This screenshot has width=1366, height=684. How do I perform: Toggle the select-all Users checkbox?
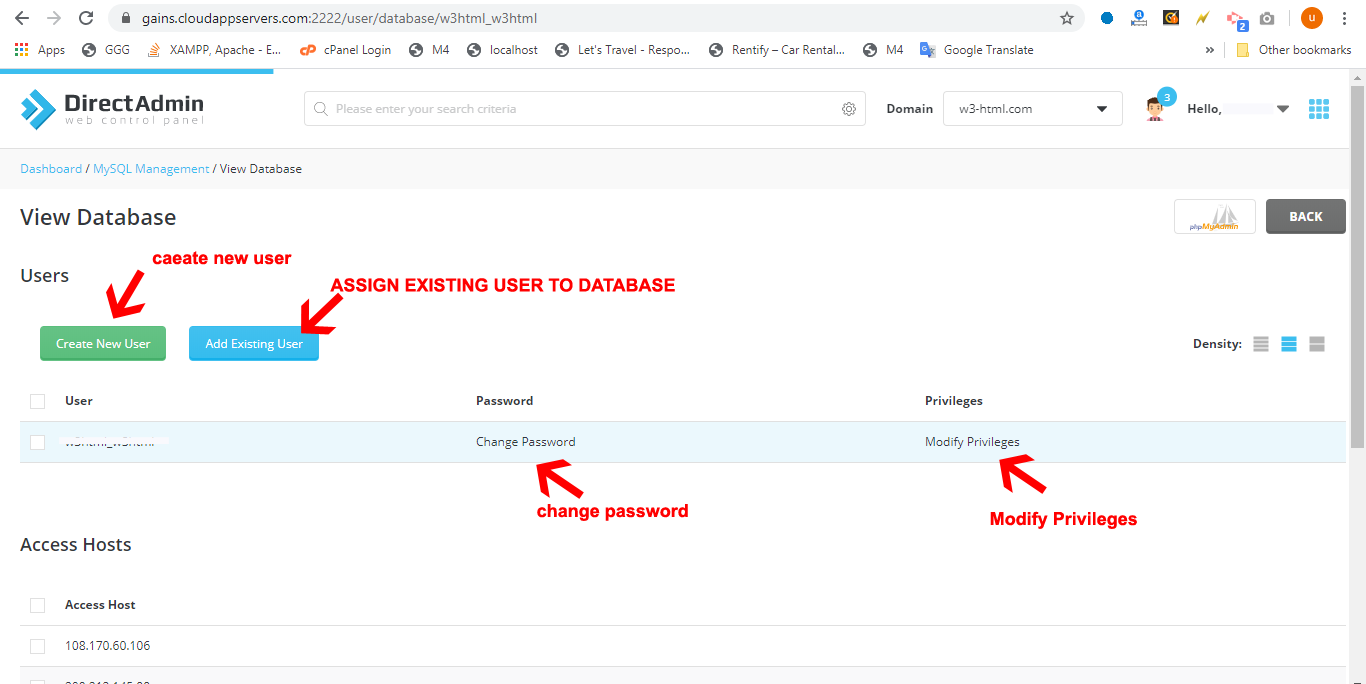click(x=38, y=401)
